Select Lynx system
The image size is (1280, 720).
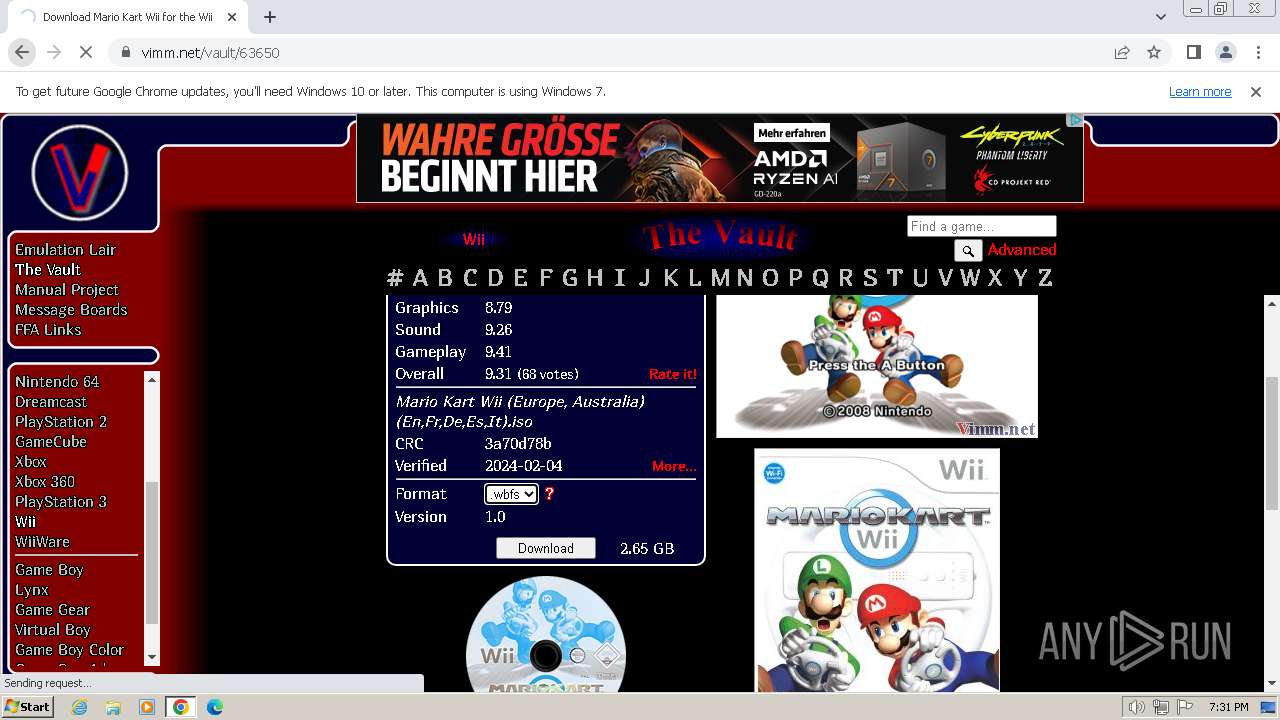32,590
